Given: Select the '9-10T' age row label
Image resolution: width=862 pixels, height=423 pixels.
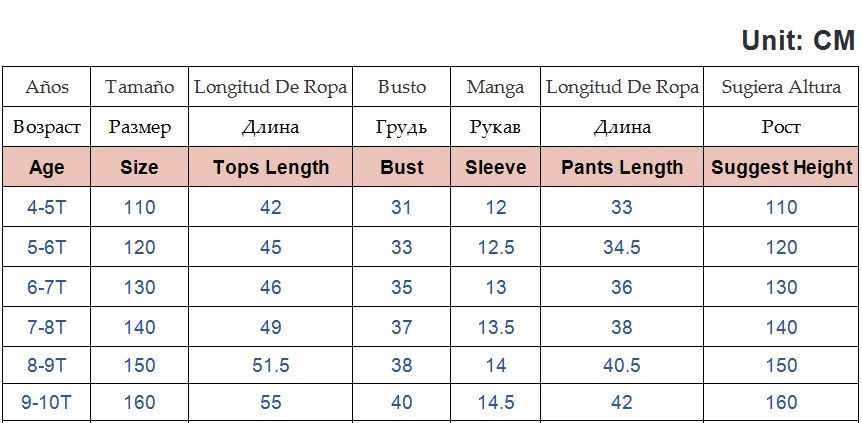Looking at the screenshot, I should tap(47, 402).
